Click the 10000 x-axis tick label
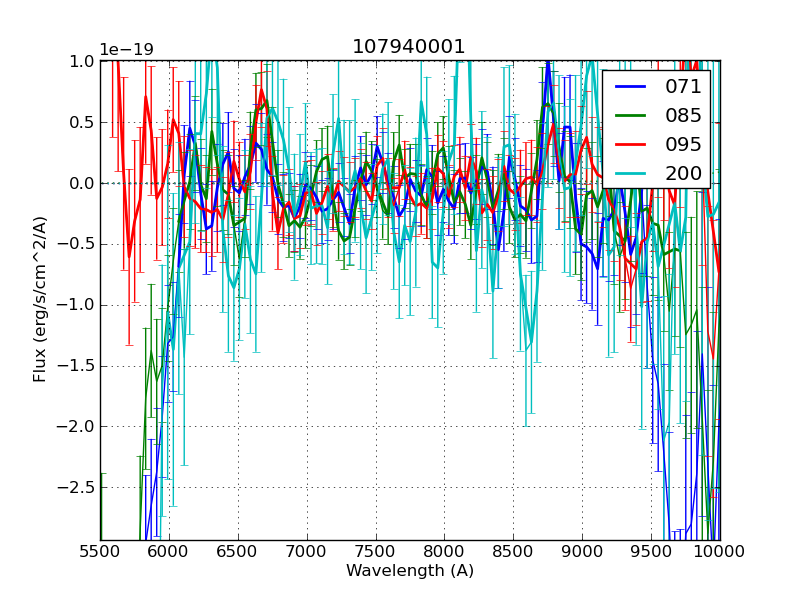This screenshot has height=600, width=800. pos(720,551)
